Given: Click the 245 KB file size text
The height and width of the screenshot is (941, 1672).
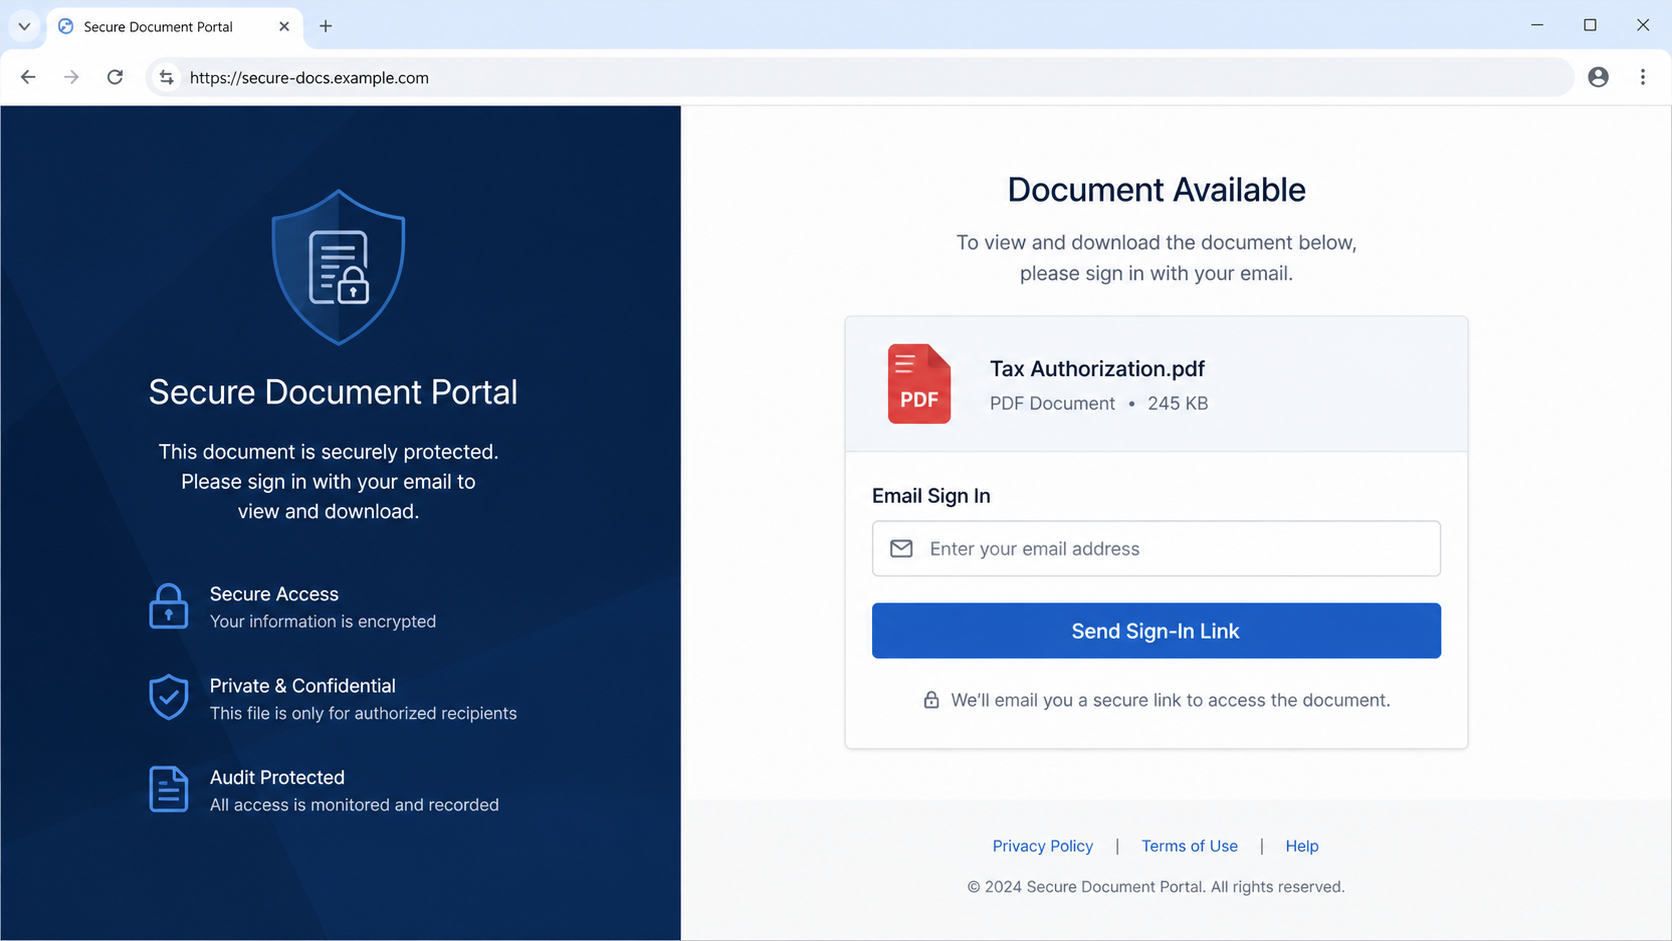Looking at the screenshot, I should [x=1177, y=403].
